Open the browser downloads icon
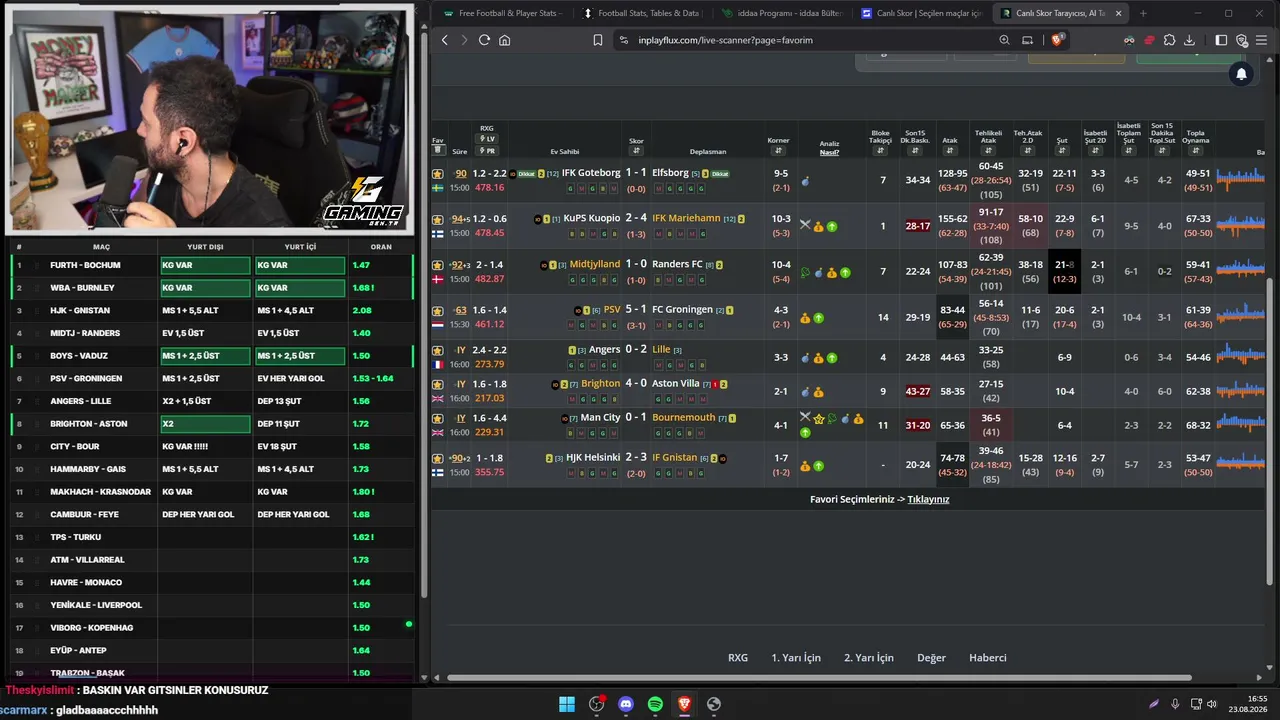This screenshot has height=720, width=1280. point(1189,40)
